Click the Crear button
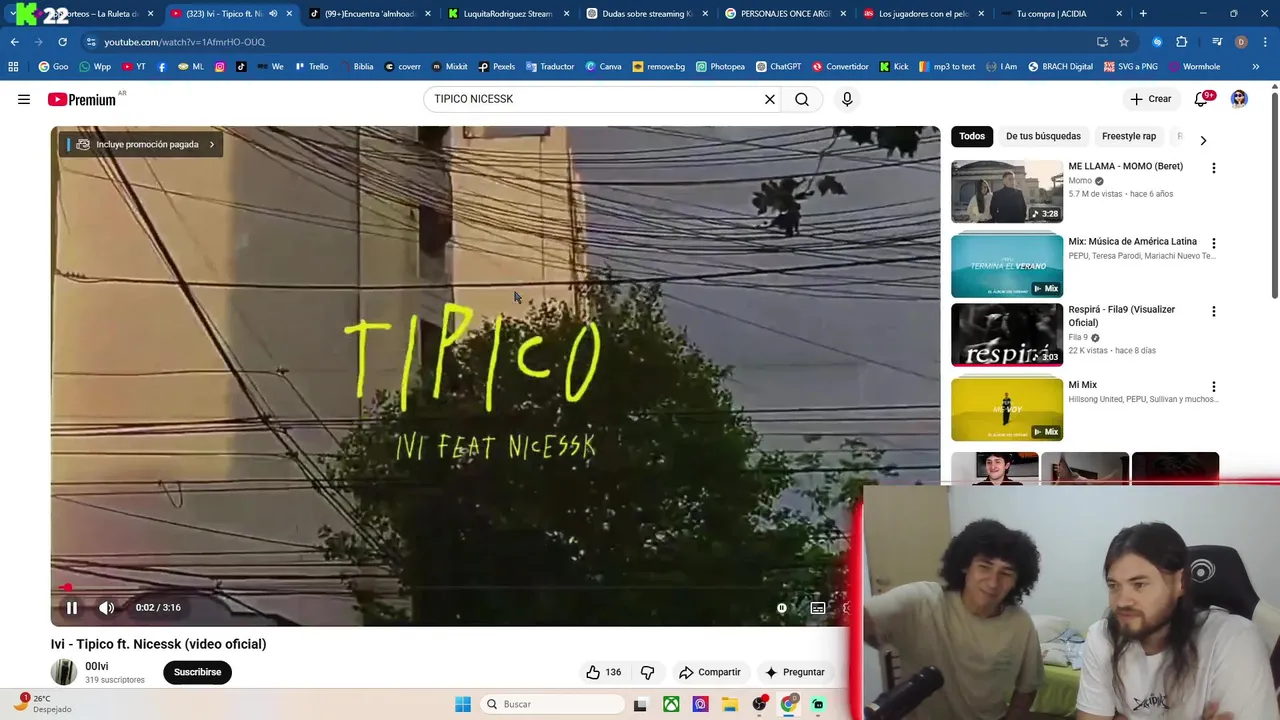The width and height of the screenshot is (1280, 720). coord(1150,99)
